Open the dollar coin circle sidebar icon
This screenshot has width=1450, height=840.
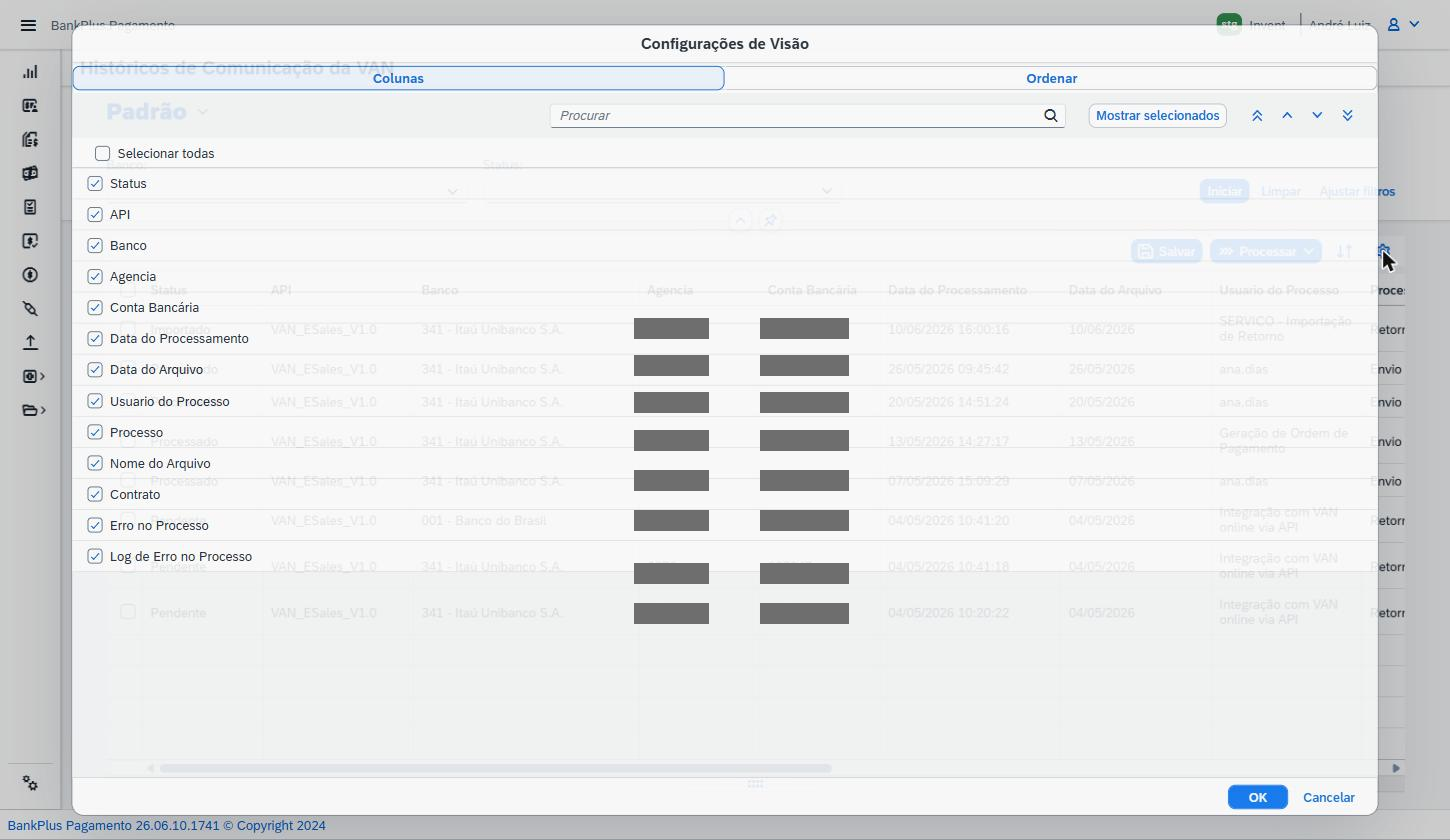(30, 275)
